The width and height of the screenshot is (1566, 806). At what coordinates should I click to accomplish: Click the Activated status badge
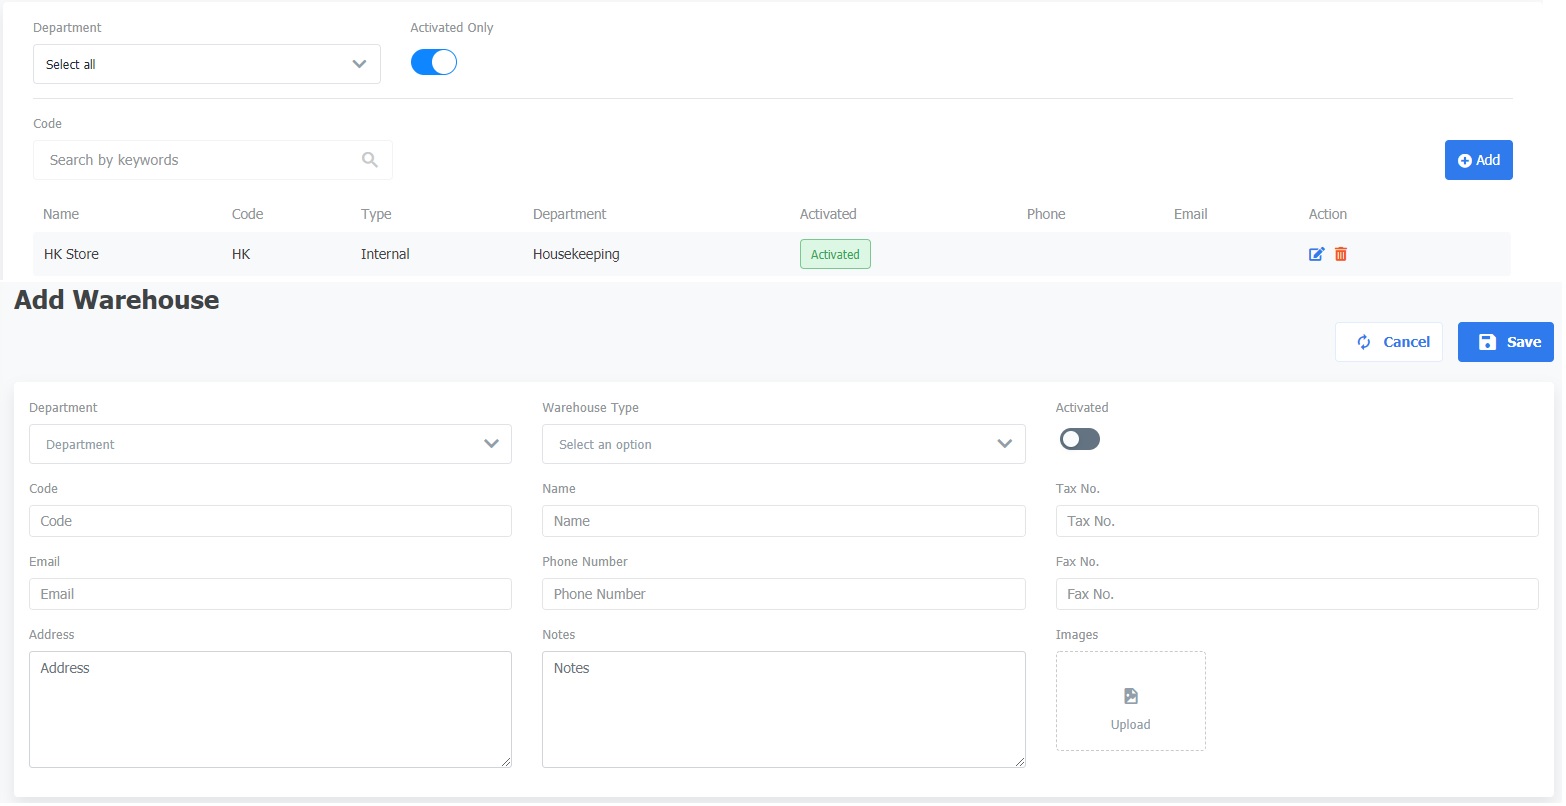(x=835, y=254)
